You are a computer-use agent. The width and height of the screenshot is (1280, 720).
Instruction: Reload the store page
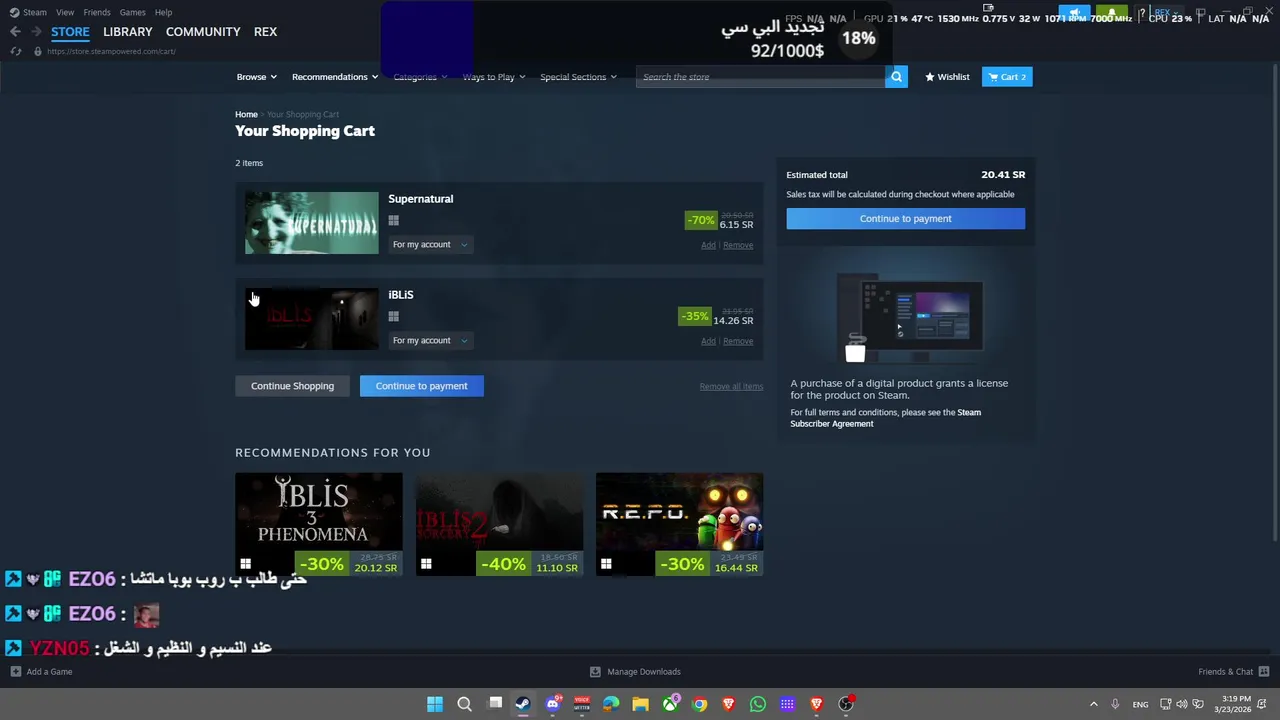15,51
